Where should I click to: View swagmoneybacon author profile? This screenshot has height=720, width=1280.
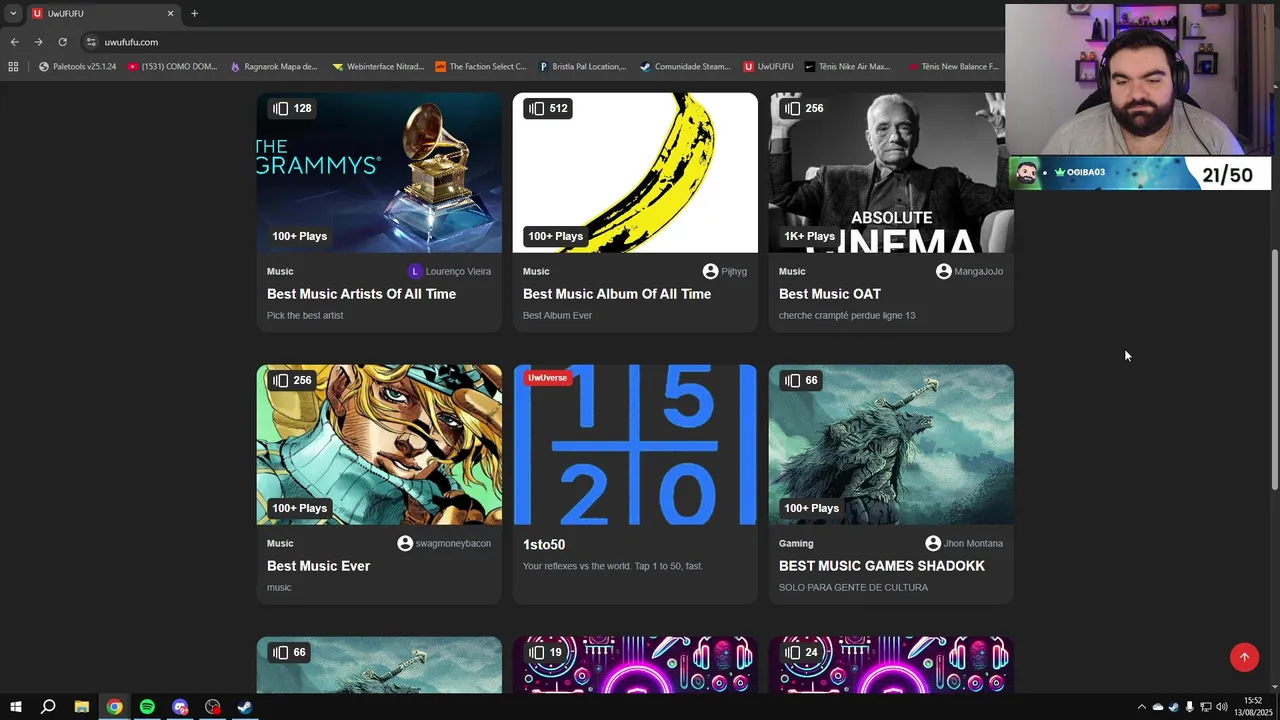(444, 543)
